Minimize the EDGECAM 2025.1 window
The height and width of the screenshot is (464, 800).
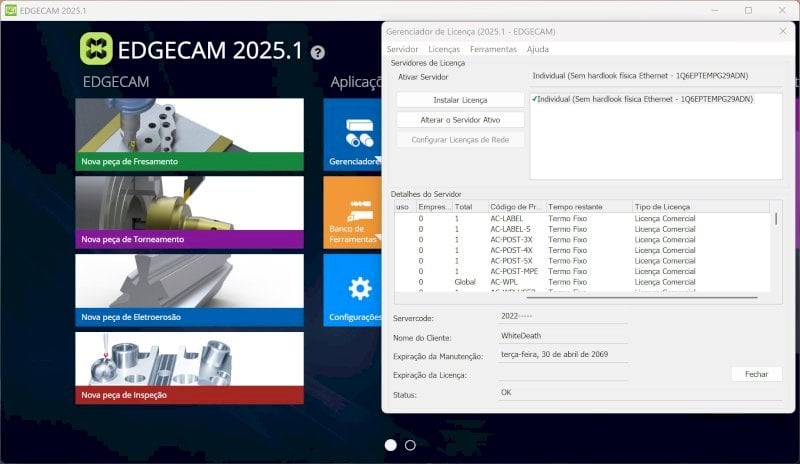pos(714,10)
